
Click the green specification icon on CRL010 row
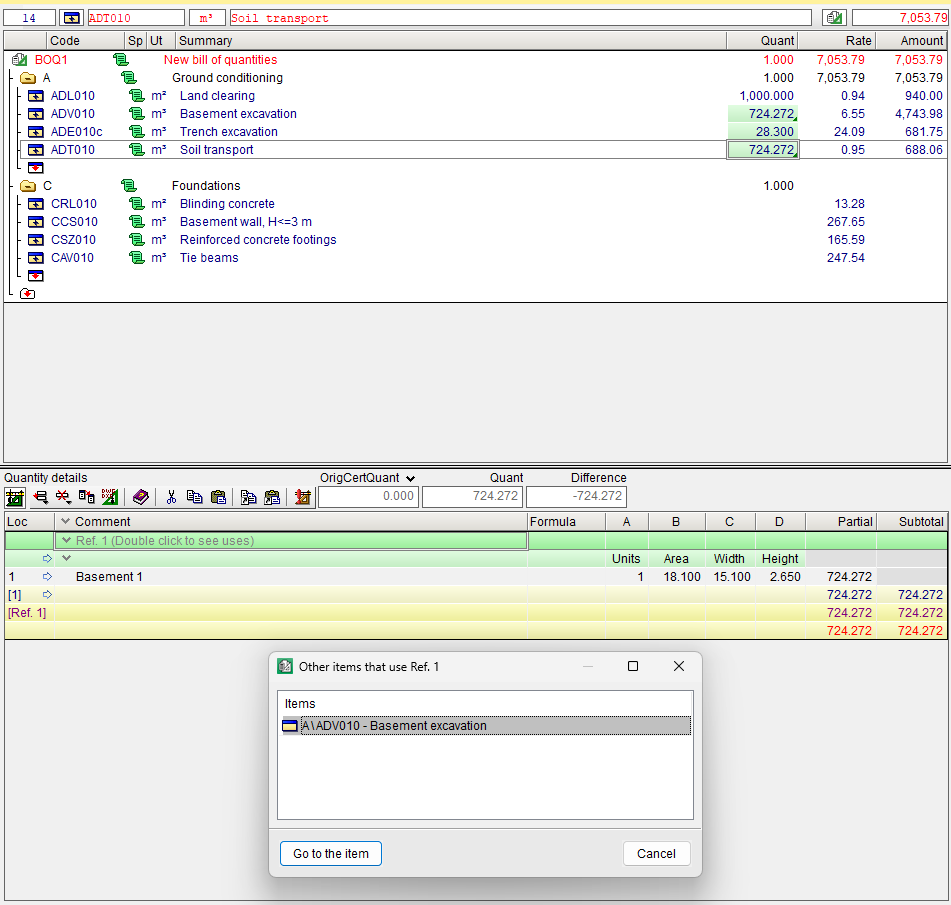136,204
